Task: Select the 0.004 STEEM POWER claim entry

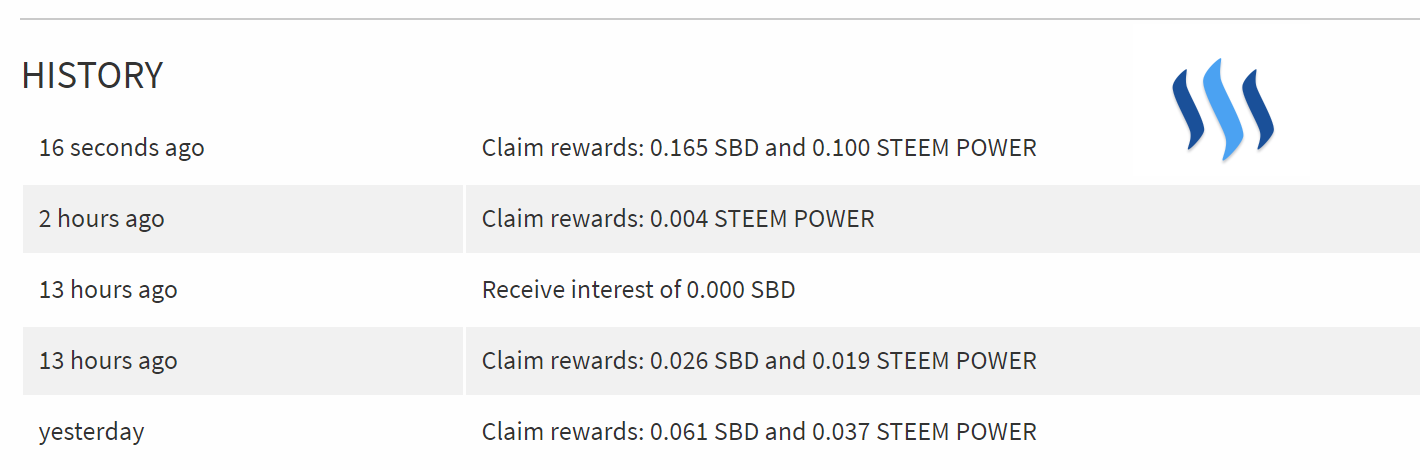Action: [677, 219]
